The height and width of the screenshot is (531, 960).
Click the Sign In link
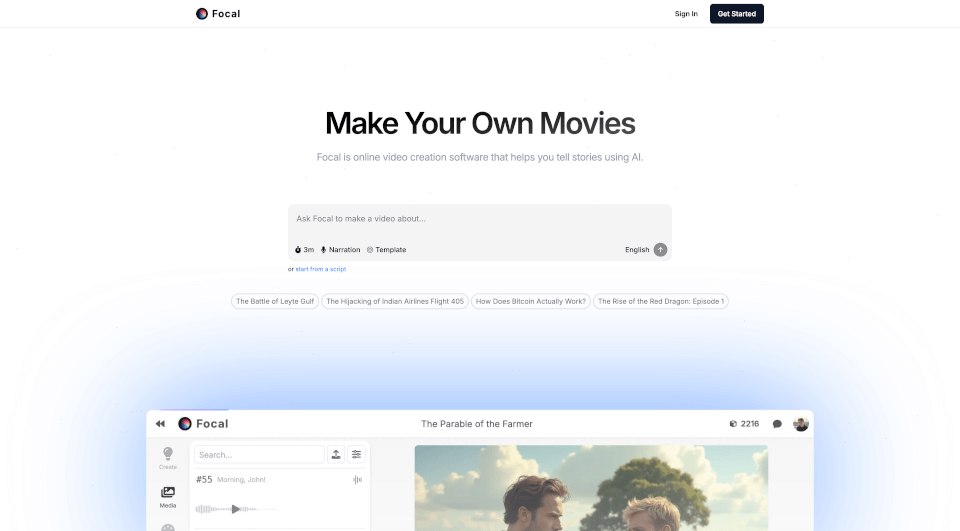click(686, 14)
